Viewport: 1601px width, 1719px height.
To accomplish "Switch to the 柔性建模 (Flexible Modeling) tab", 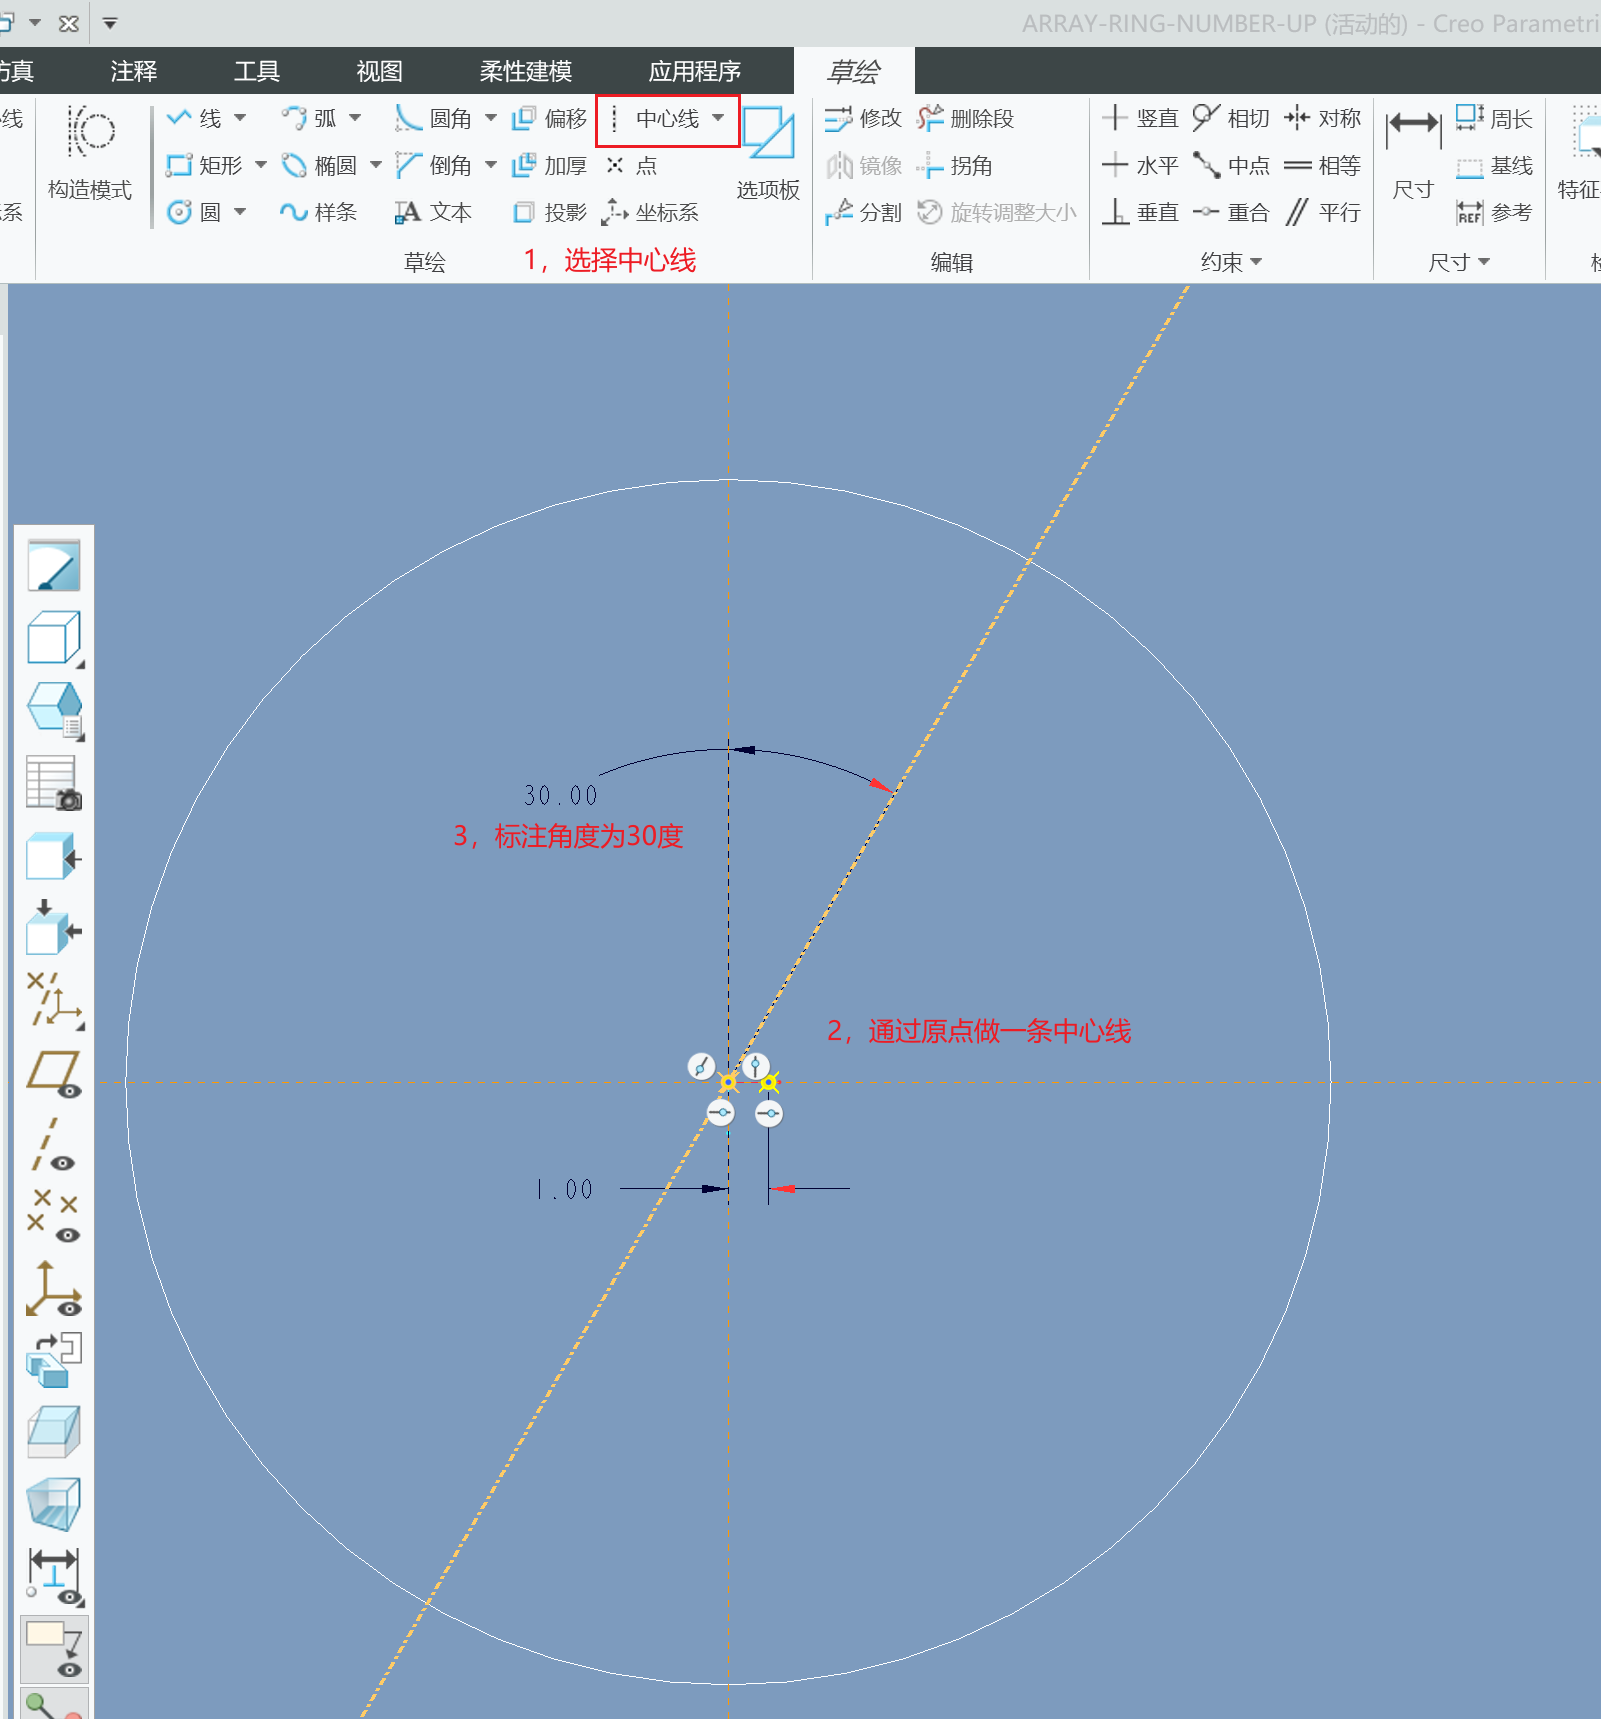I will (526, 71).
